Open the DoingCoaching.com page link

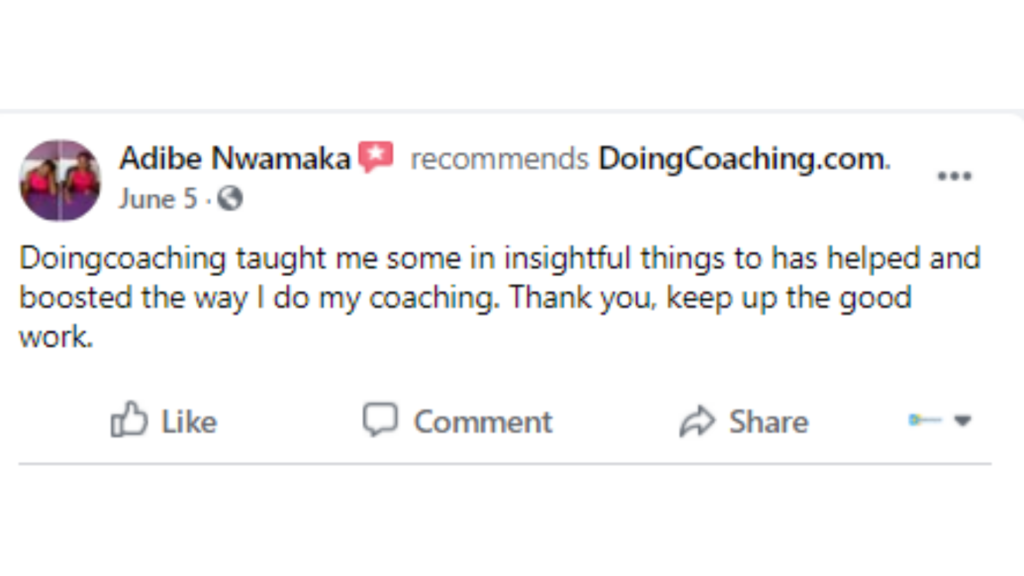pyautogui.click(x=744, y=159)
